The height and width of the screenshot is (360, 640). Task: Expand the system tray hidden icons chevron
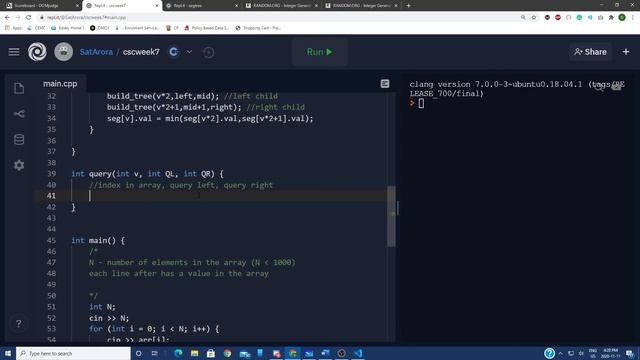pyautogui.click(x=560, y=353)
